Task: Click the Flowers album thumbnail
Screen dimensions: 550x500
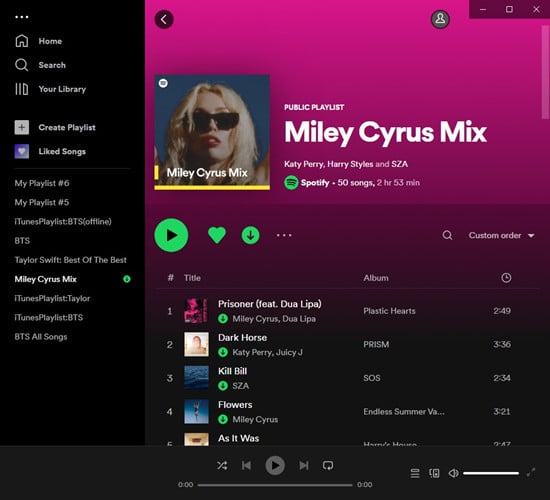Action: pos(196,412)
